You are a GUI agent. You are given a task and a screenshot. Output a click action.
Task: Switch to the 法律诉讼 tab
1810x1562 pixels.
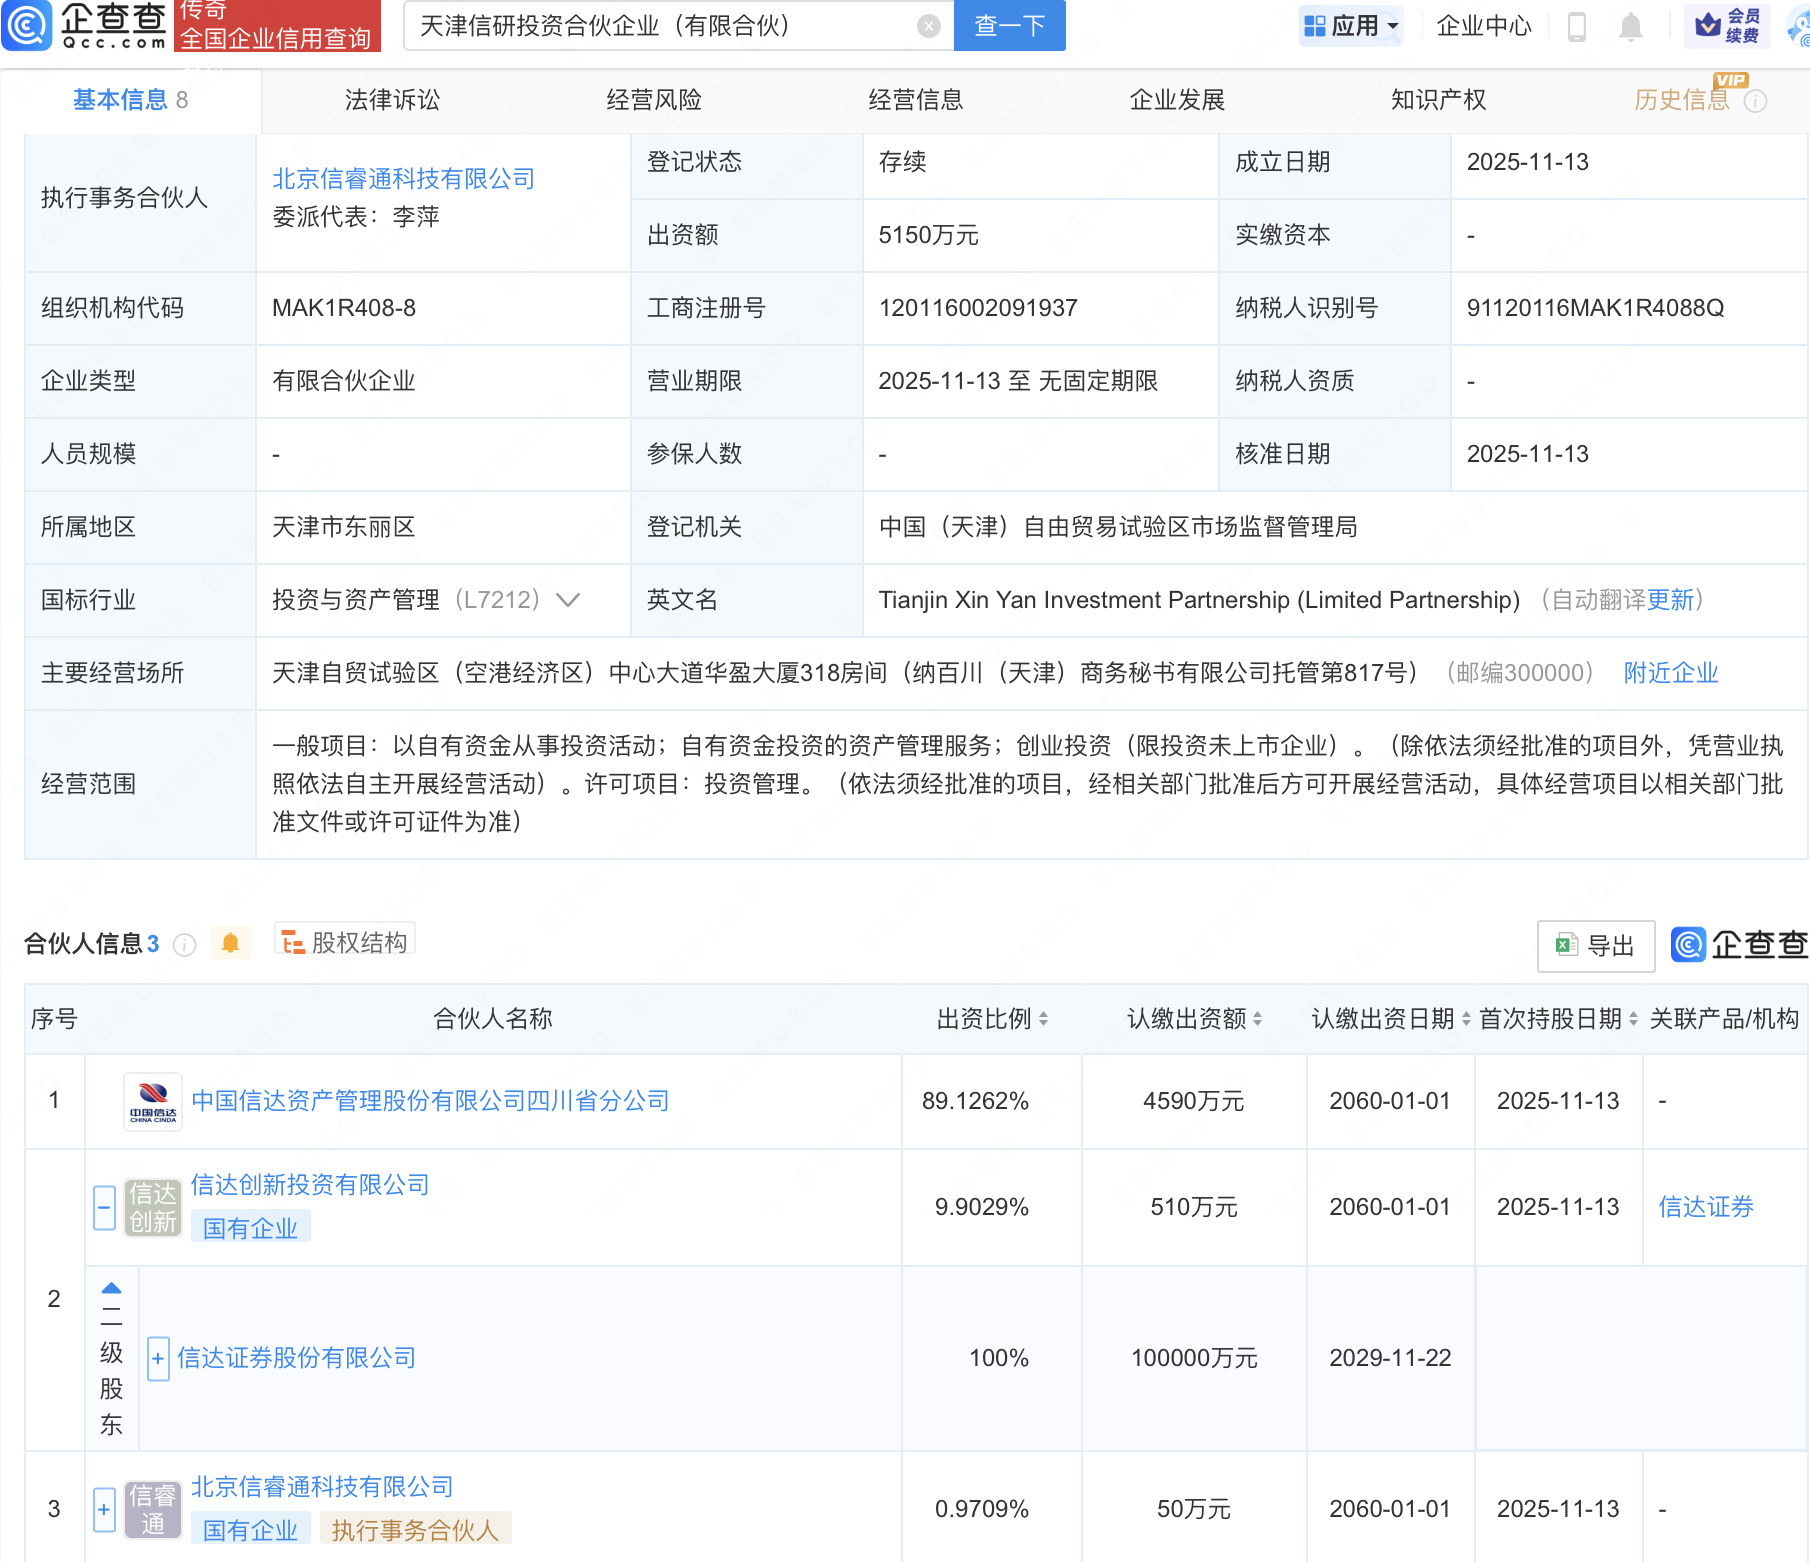tap(392, 100)
